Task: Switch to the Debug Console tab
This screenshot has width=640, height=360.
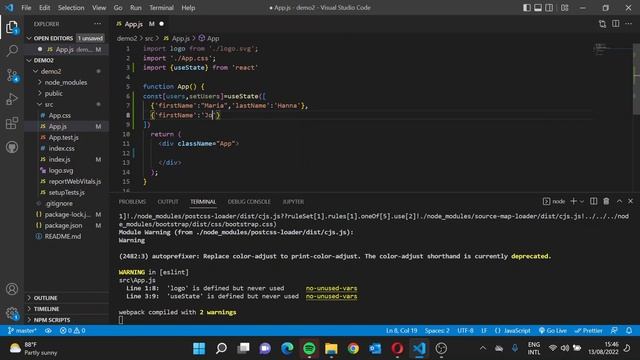Action: (249, 202)
